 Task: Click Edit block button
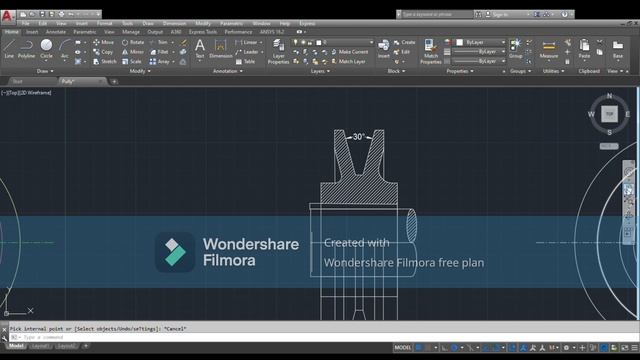[x=402, y=52]
